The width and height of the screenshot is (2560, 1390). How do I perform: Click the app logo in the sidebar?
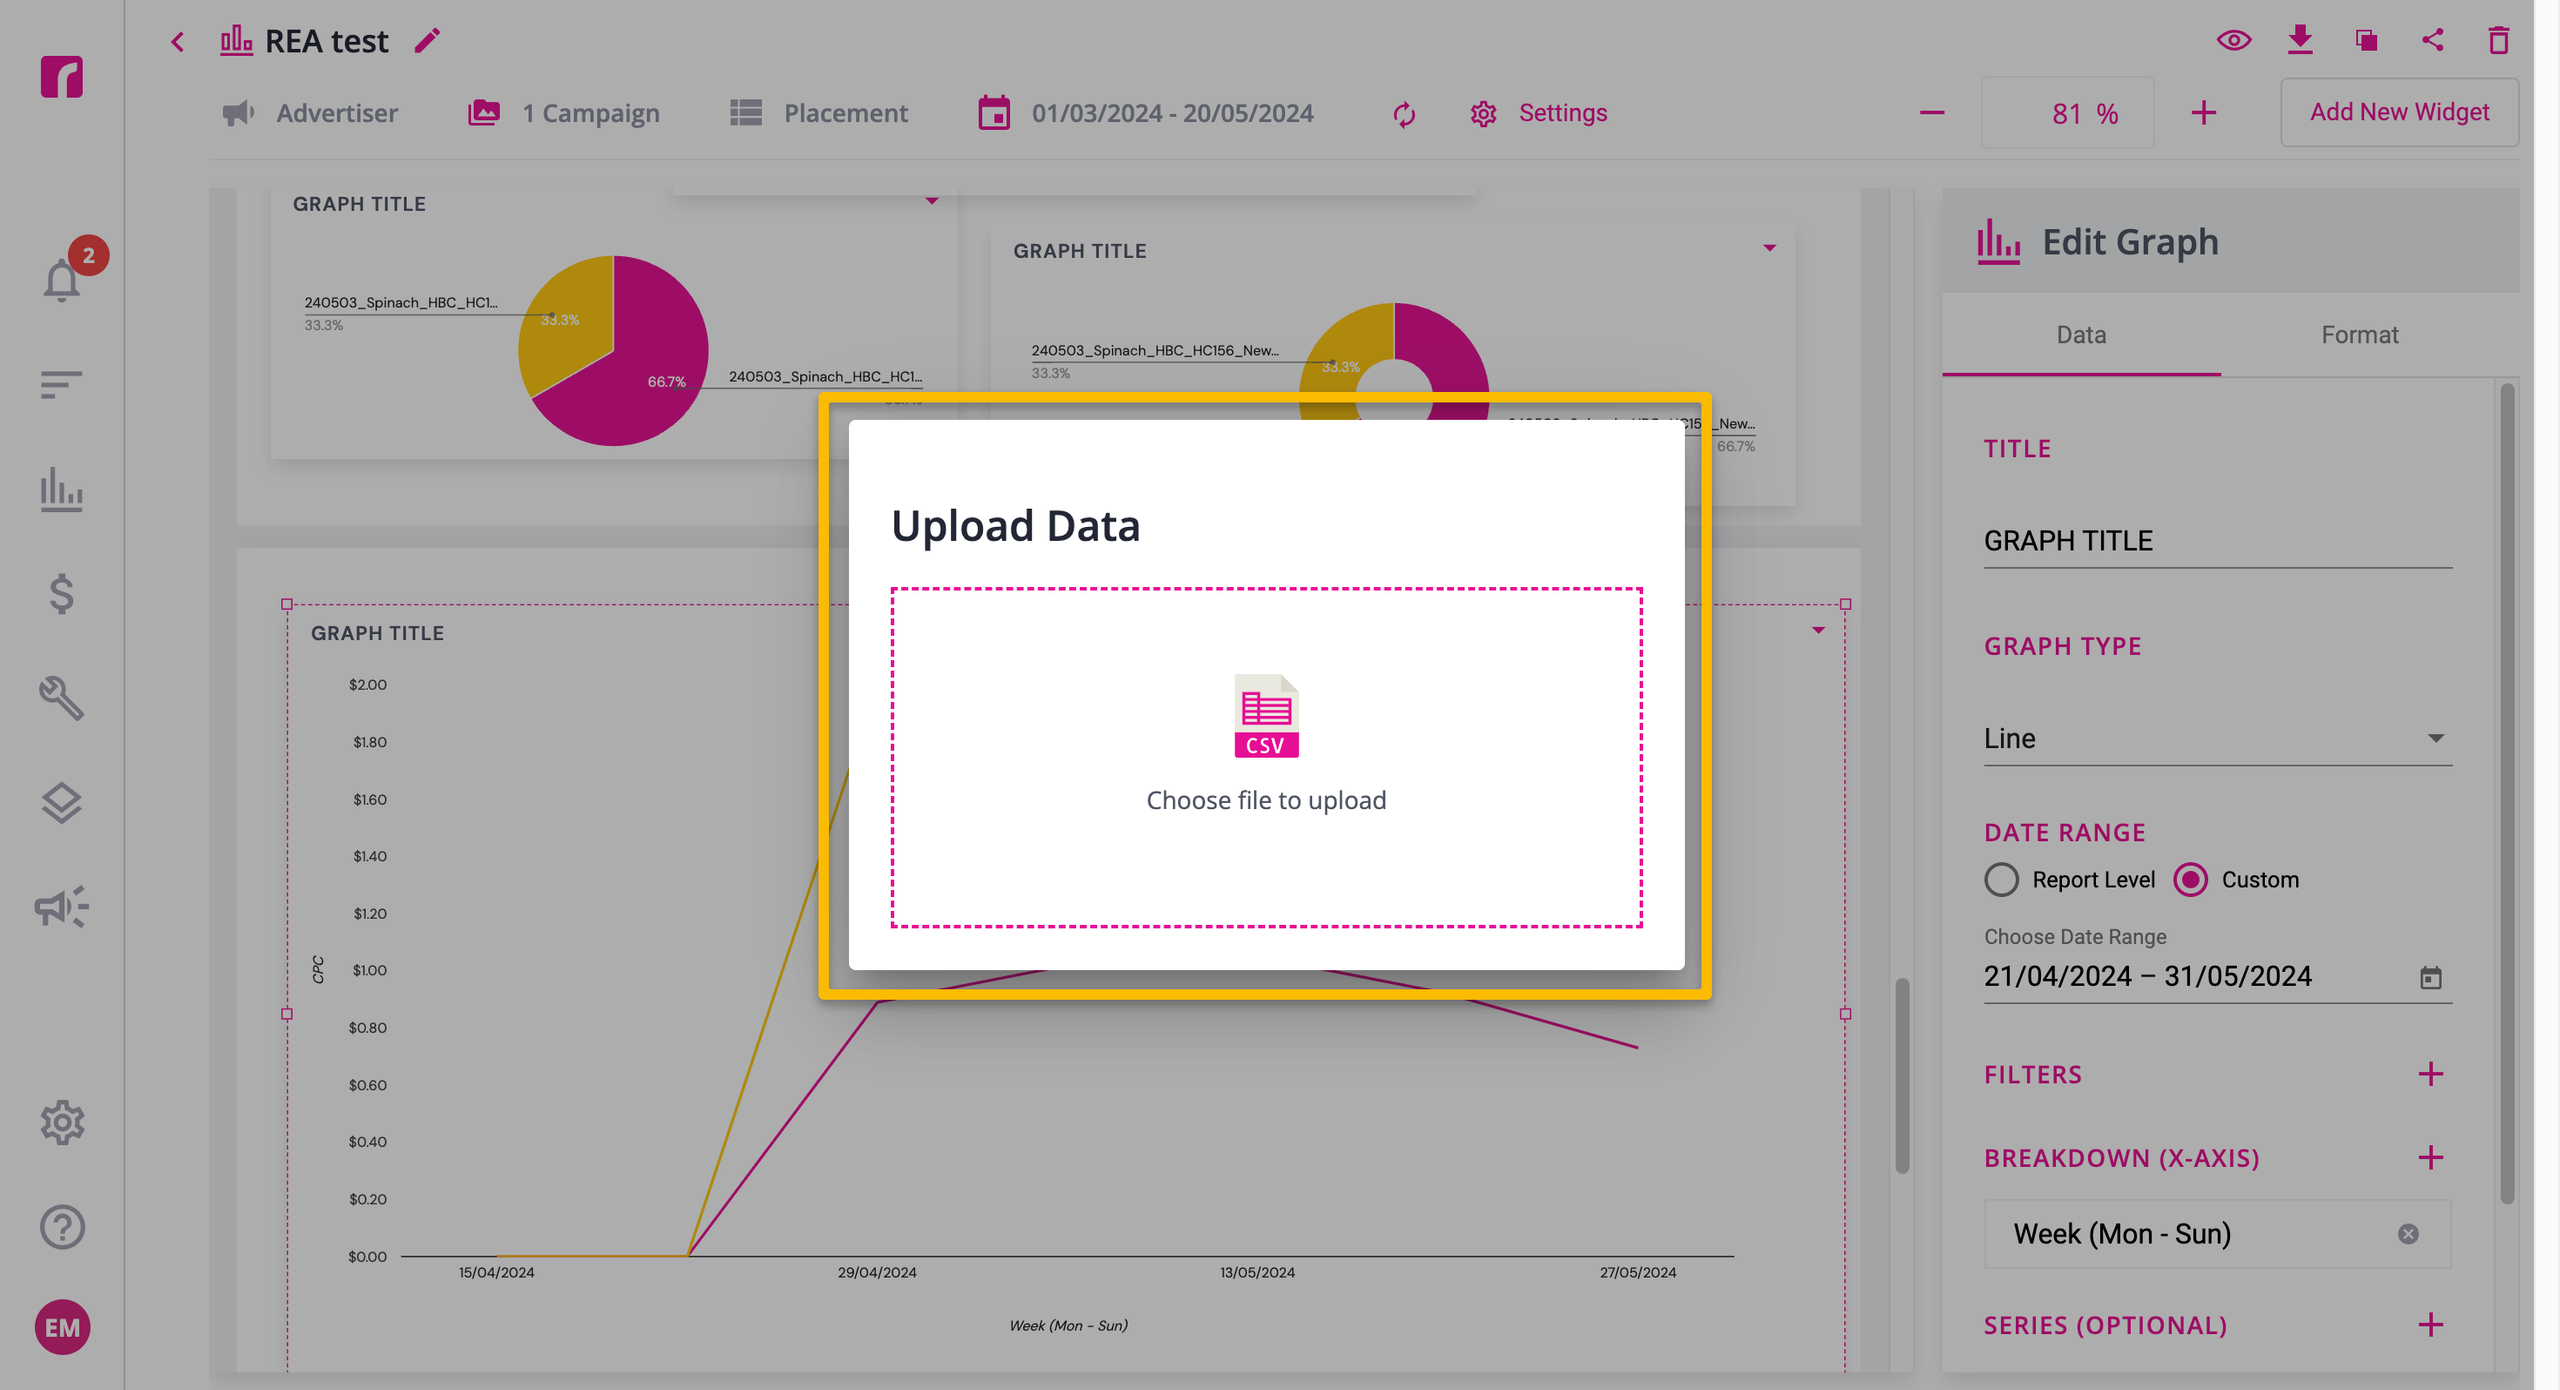(62, 77)
